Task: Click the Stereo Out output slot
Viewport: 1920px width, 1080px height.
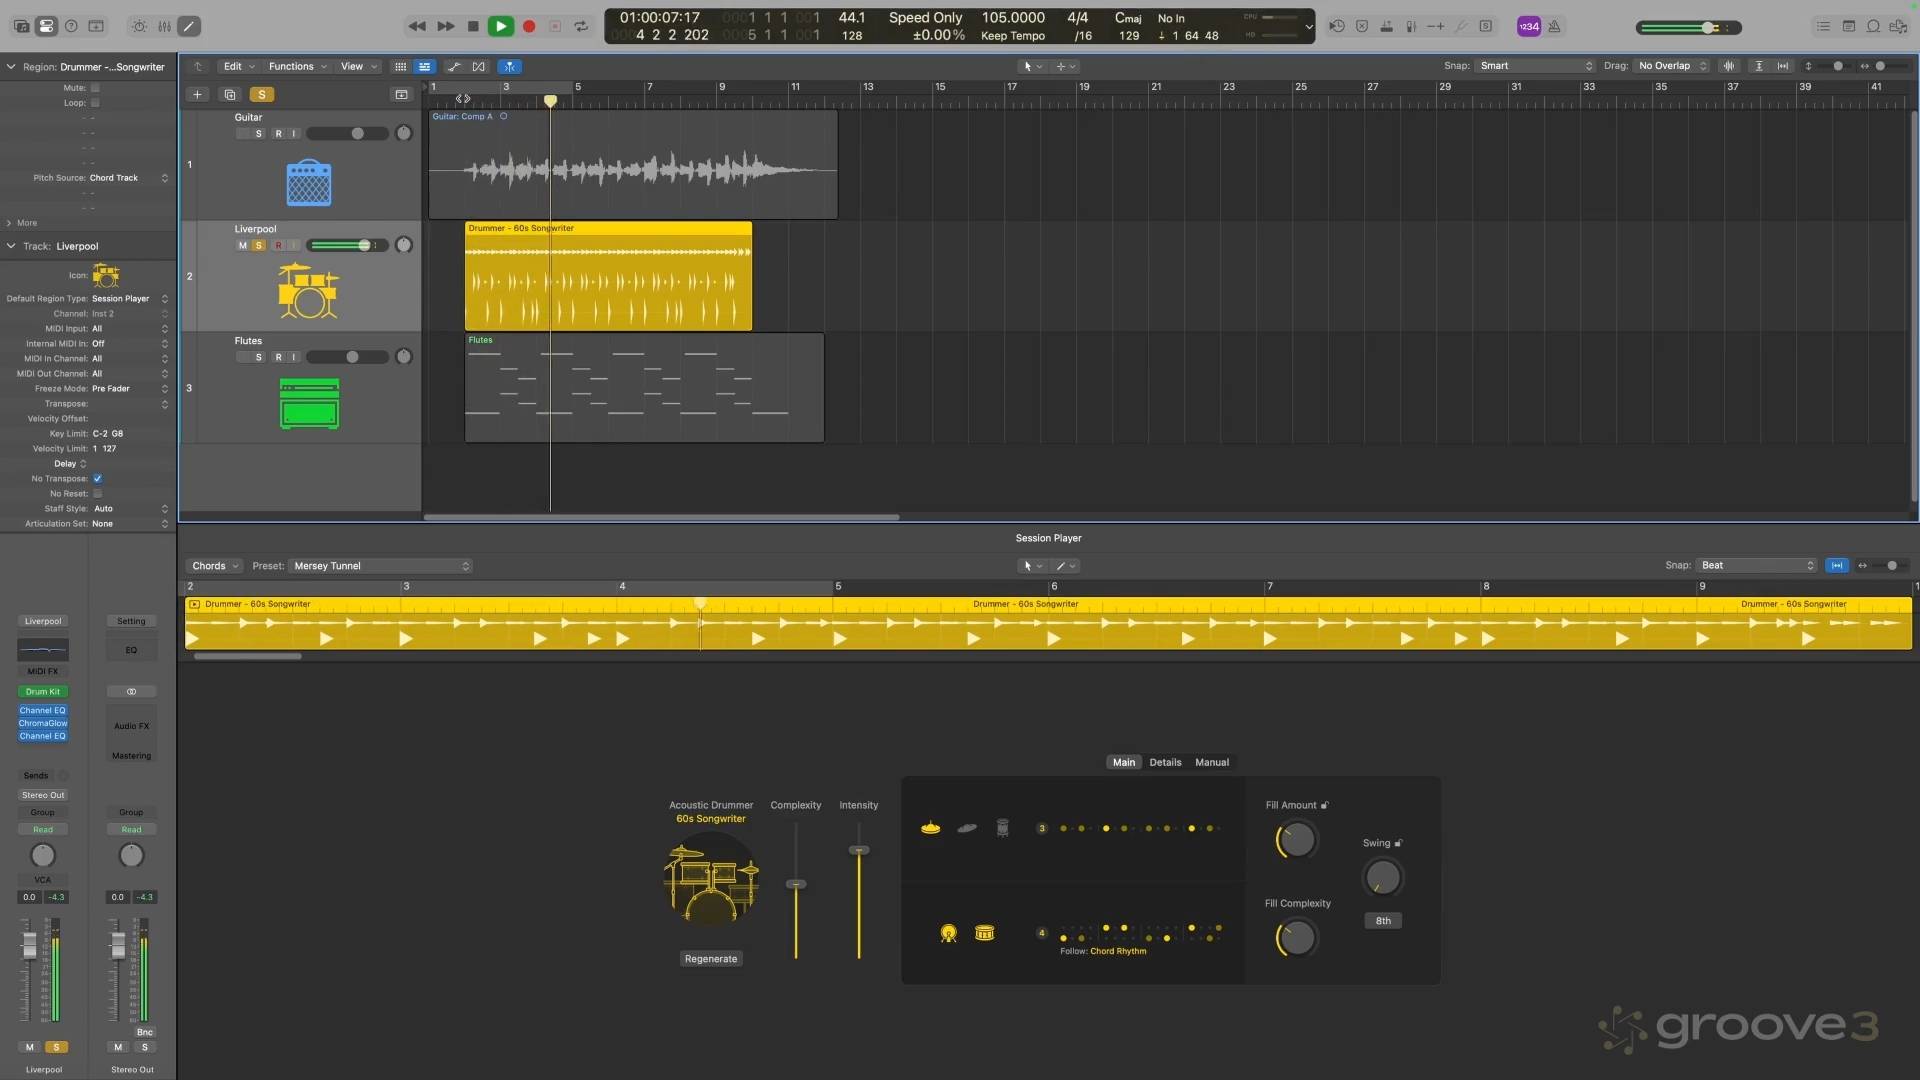Action: click(x=43, y=795)
